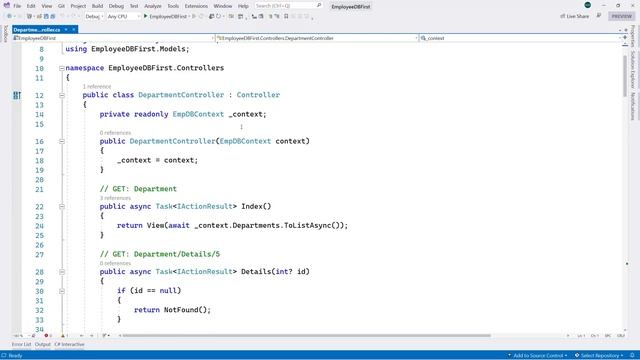Open the _context member navigation dropdown
The height and width of the screenshot is (360, 640).
(520, 38)
